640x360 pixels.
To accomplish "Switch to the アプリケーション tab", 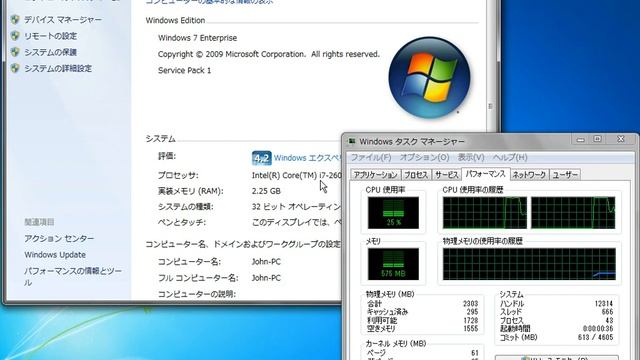I will 376,175.
